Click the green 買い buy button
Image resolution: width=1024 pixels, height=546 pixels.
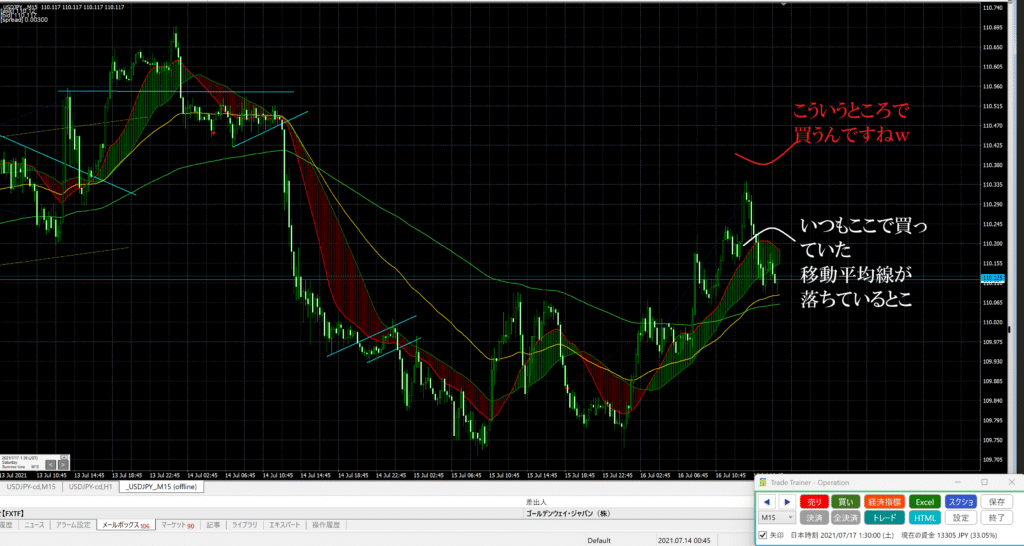pyautogui.click(x=845, y=502)
